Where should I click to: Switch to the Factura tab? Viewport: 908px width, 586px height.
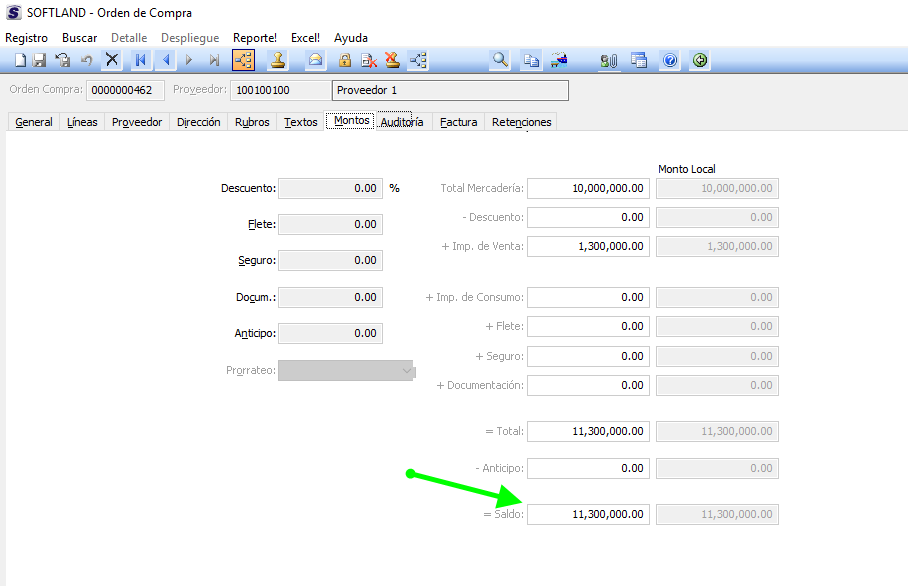tap(458, 122)
